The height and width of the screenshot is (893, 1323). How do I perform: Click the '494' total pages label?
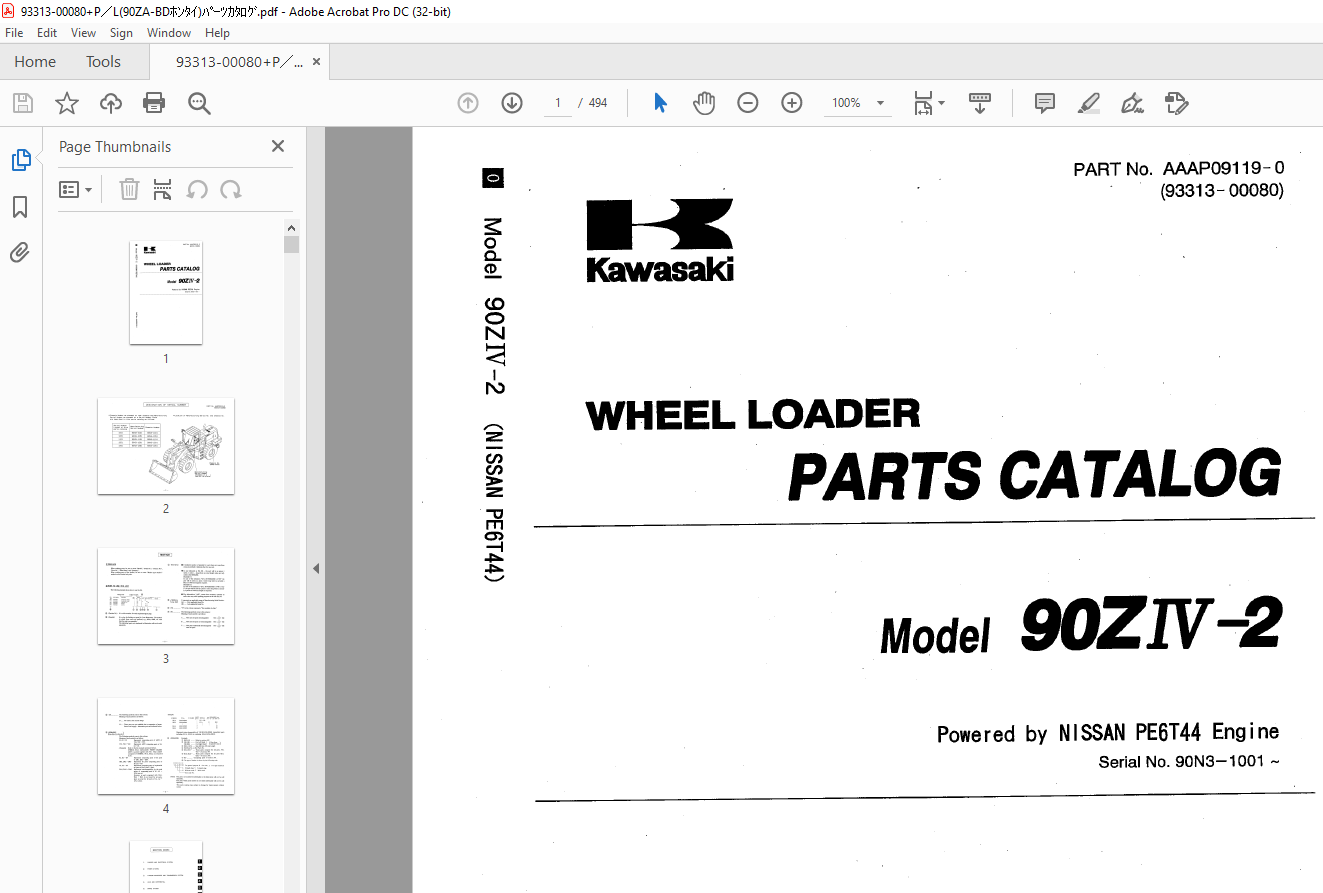pos(598,103)
